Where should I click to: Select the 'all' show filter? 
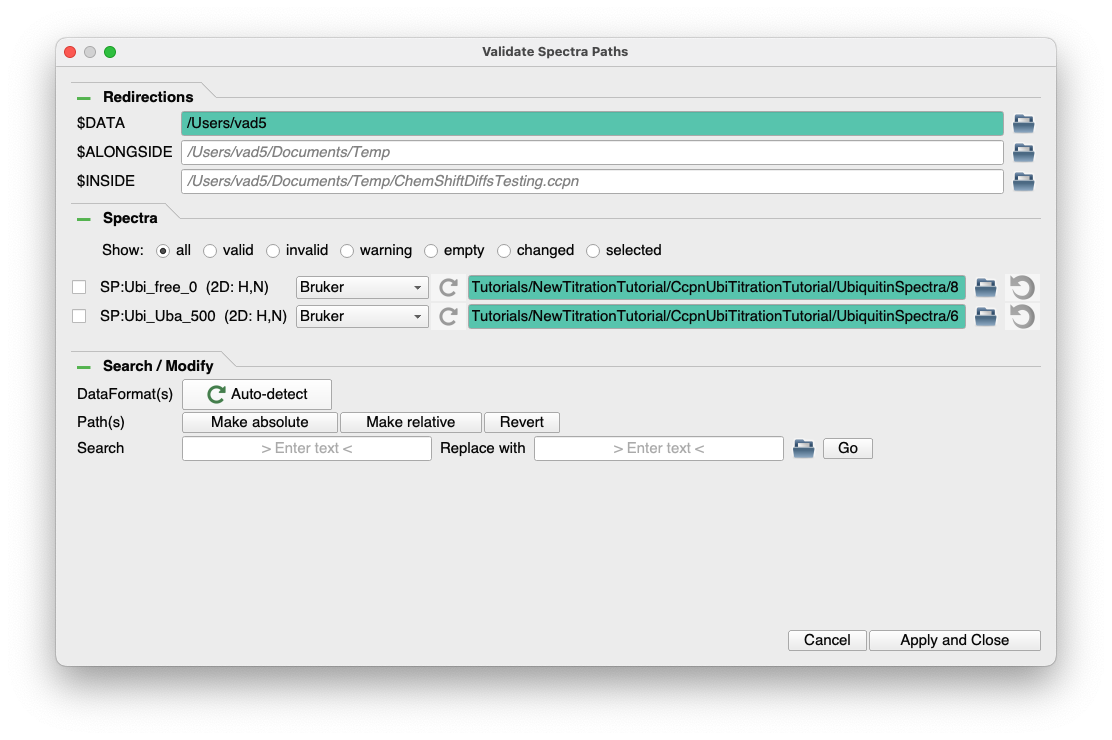click(163, 250)
